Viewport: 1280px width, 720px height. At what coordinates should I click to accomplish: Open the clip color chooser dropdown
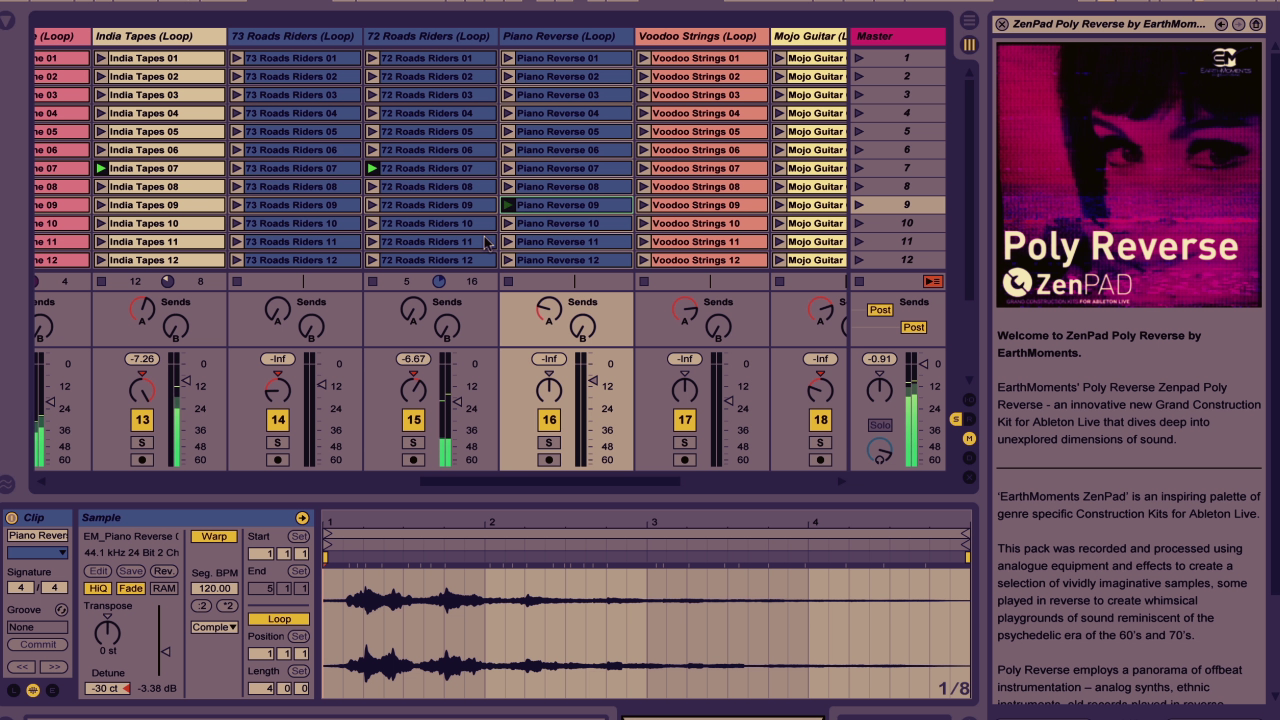click(x=37, y=553)
